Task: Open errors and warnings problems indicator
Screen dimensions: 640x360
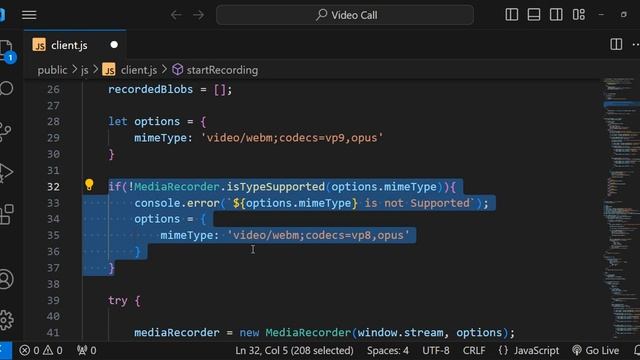Action: coord(41,350)
